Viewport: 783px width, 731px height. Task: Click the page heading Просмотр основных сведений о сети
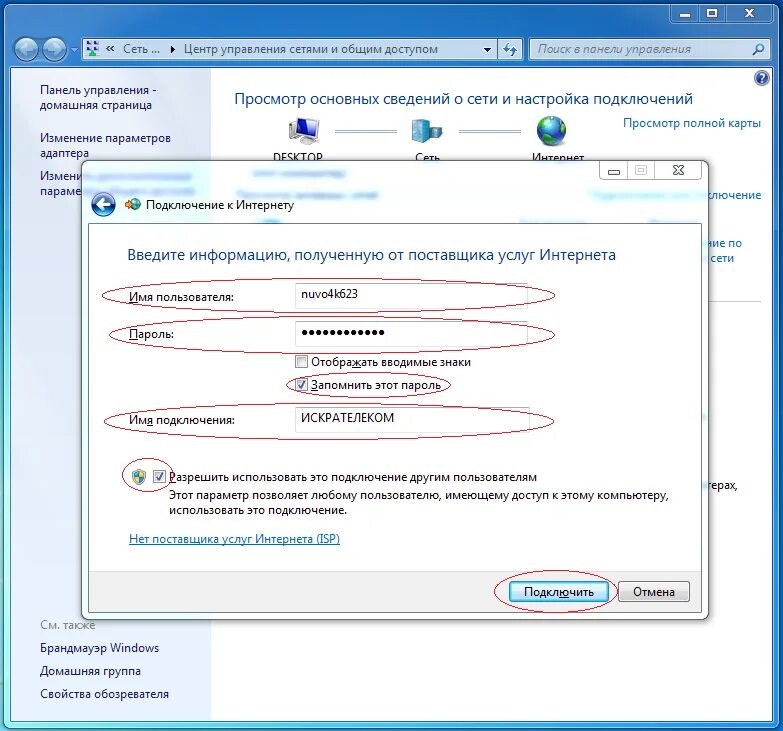pyautogui.click(x=463, y=99)
